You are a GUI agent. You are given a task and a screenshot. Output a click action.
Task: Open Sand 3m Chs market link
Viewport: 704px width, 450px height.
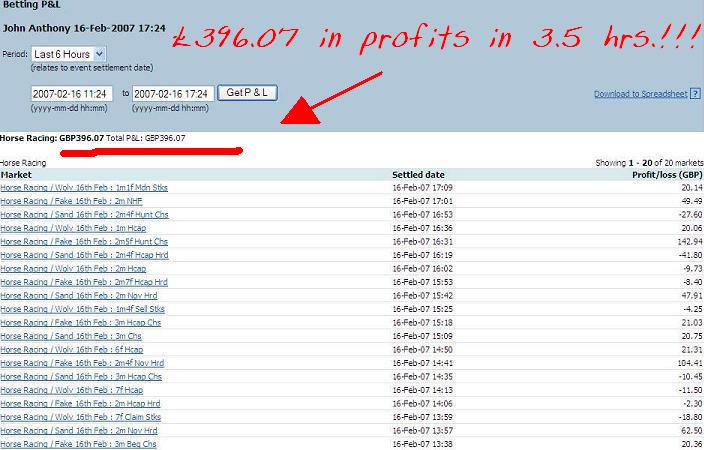tap(71, 336)
